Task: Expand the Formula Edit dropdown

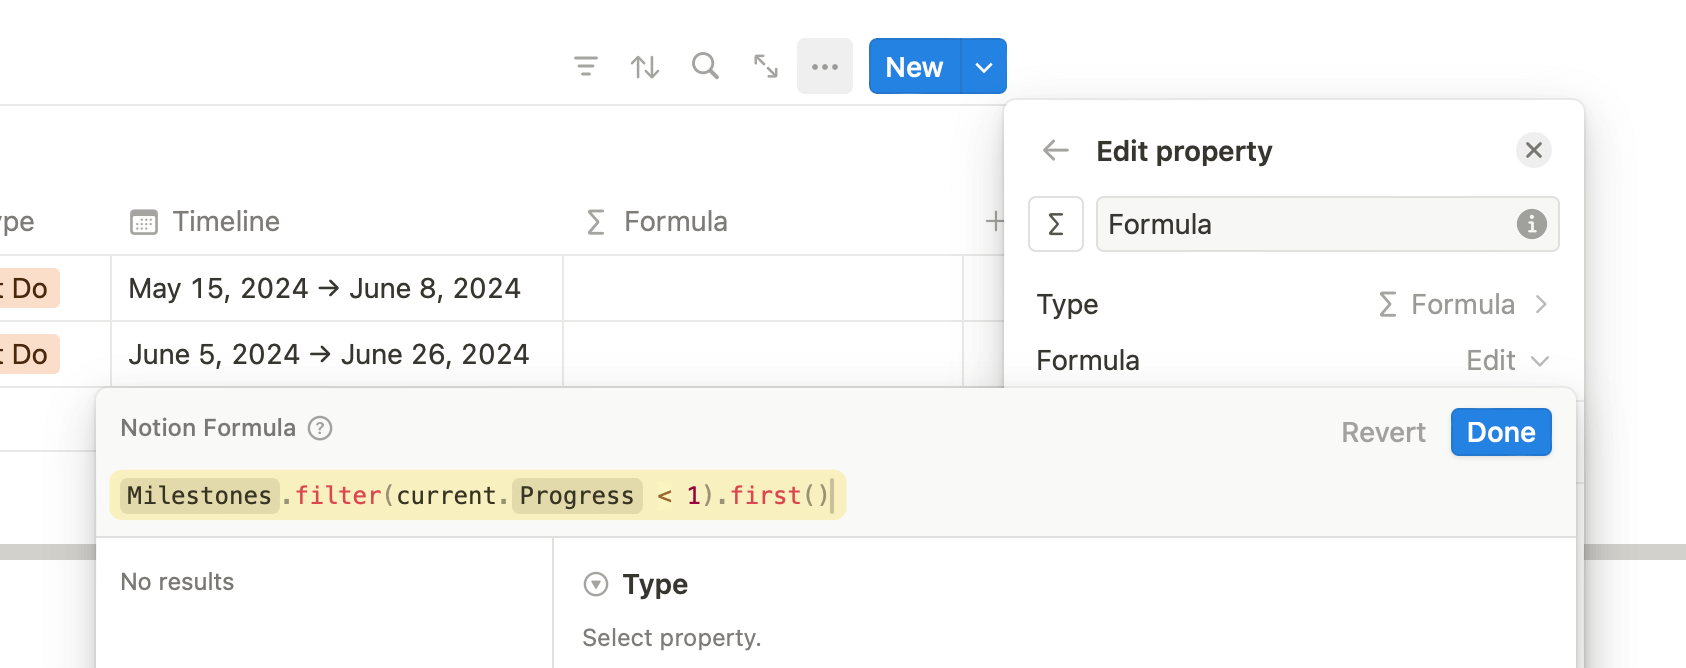Action: point(1506,360)
